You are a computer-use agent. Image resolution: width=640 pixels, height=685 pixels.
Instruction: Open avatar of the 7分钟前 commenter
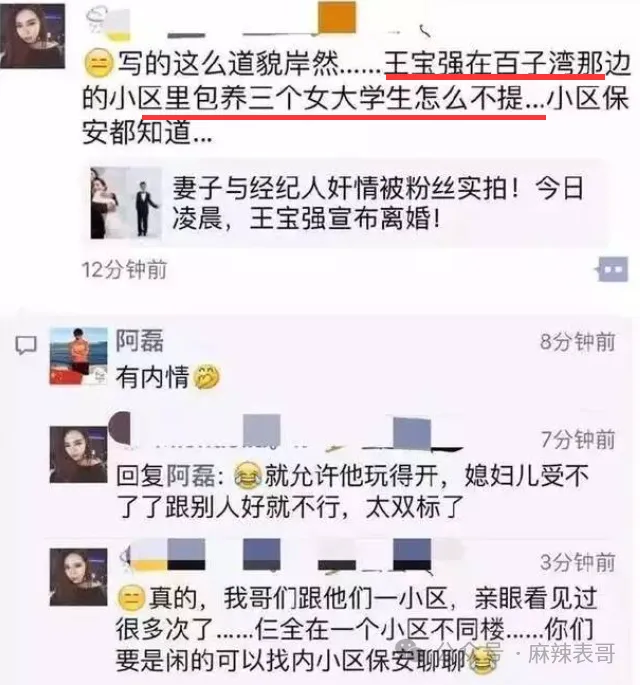[x=79, y=454]
